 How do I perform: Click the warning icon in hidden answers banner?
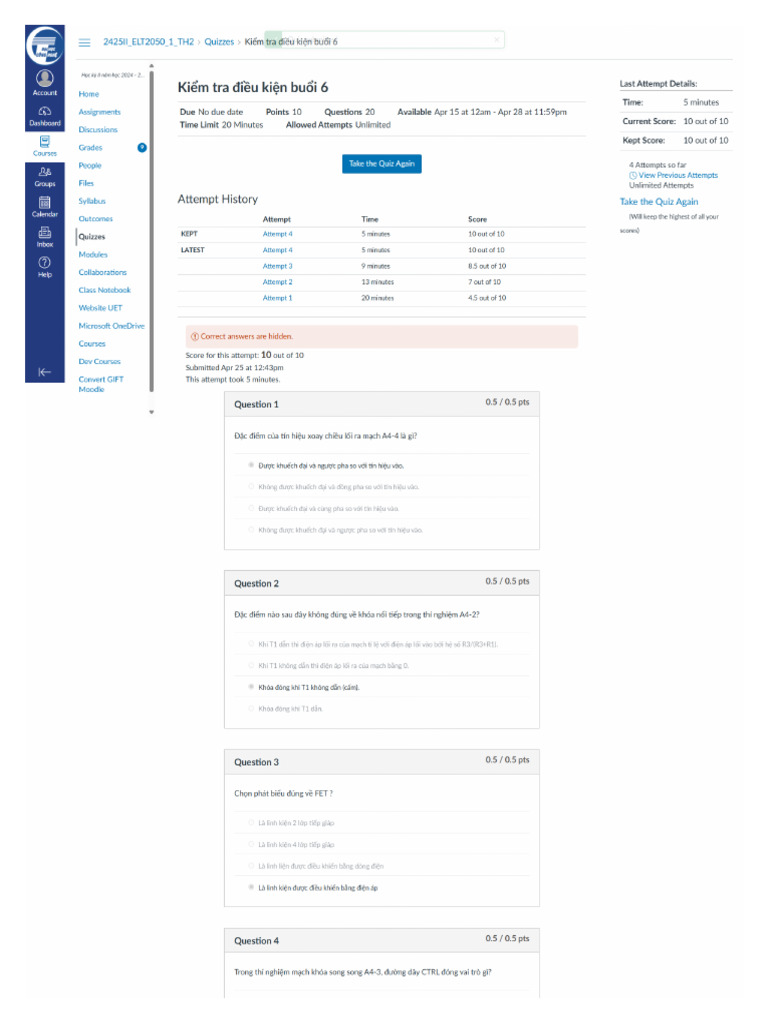[x=194, y=336]
